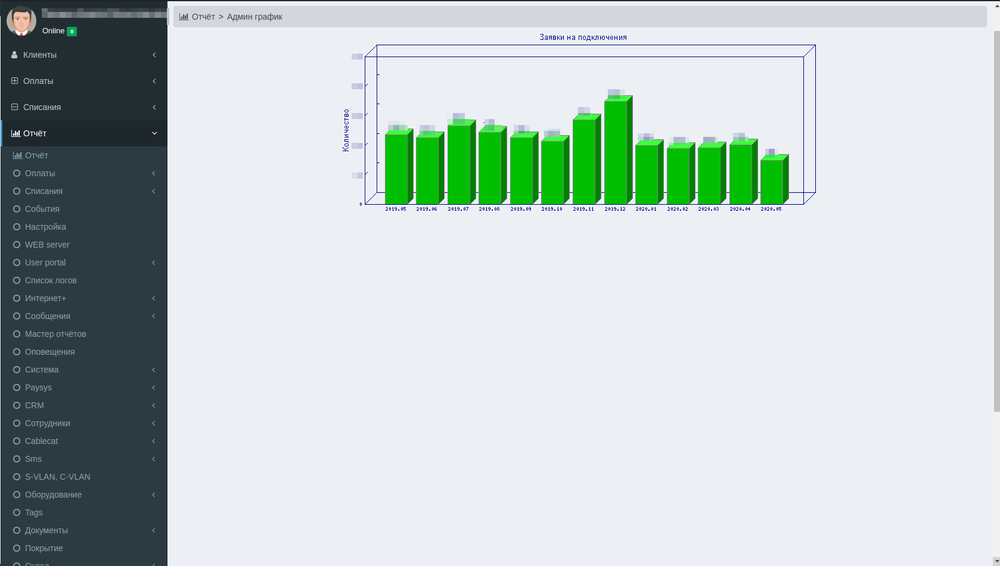This screenshot has height=566, width=1000.
Task: Click the Оплаты plus-box icon
Action: tap(14, 81)
